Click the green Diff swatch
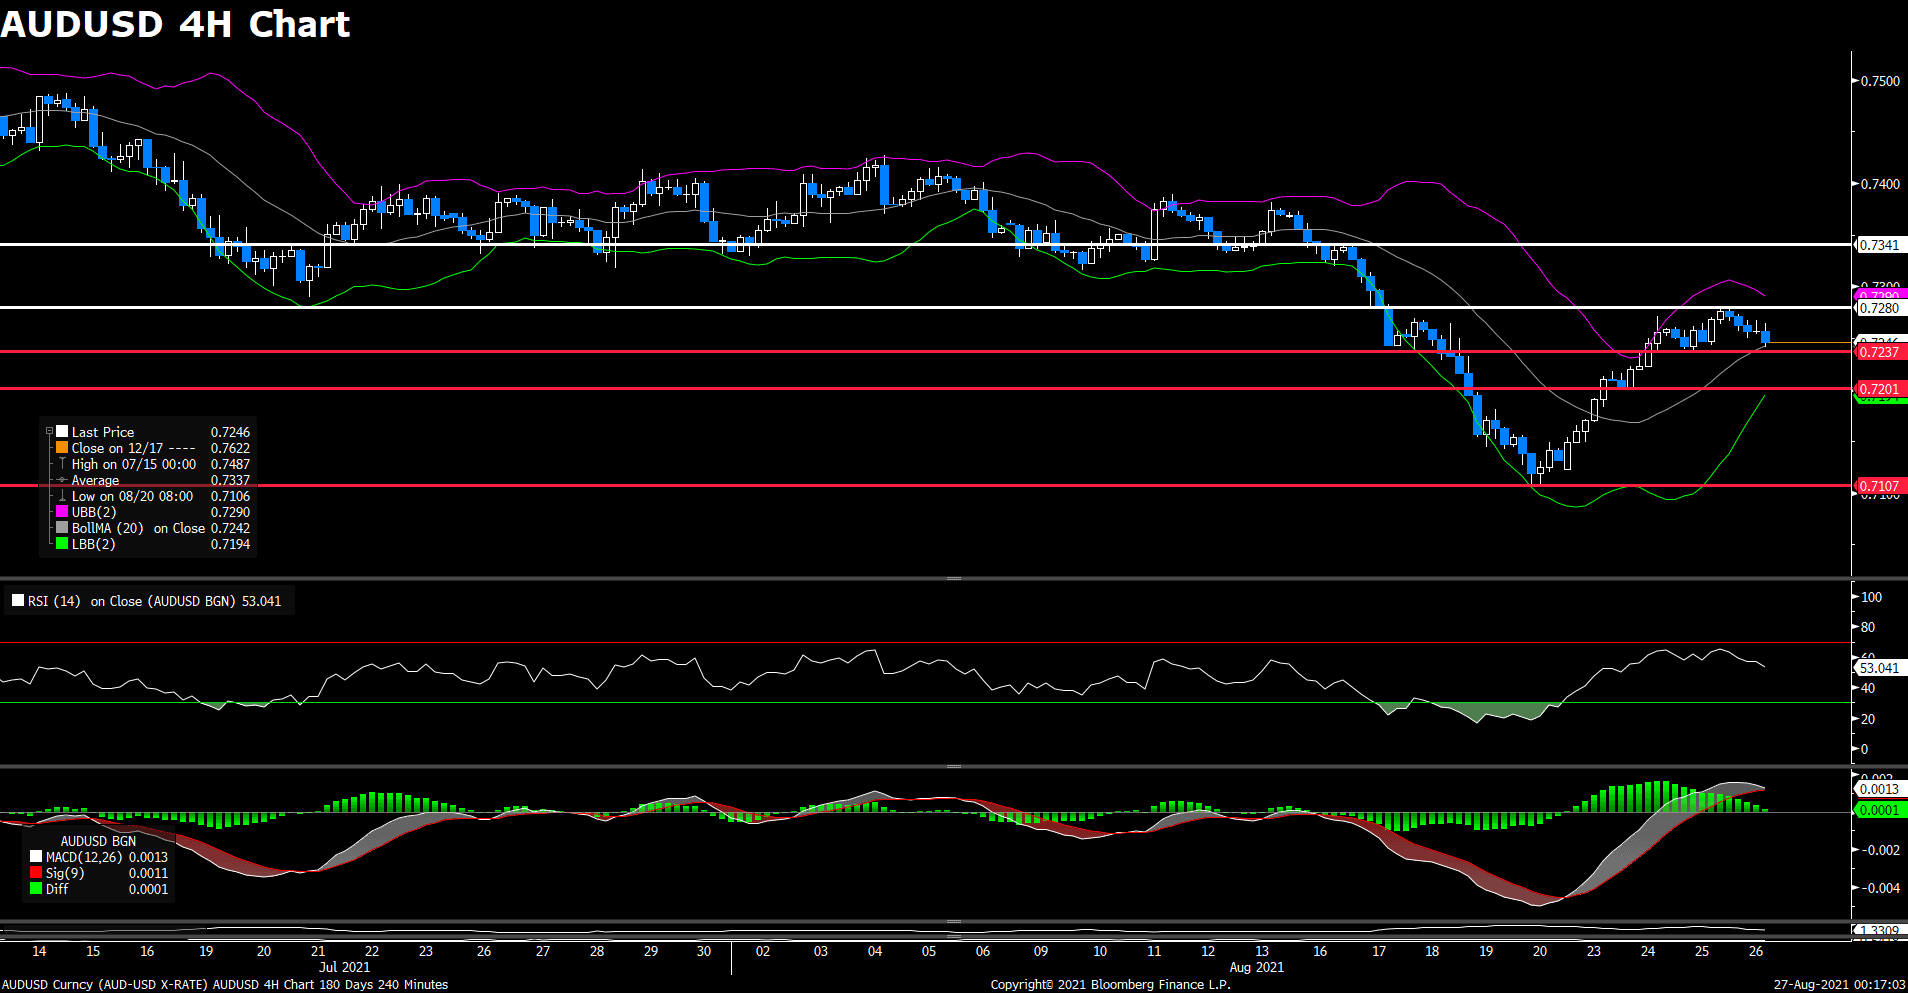The height and width of the screenshot is (993, 1908). pyautogui.click(x=36, y=889)
